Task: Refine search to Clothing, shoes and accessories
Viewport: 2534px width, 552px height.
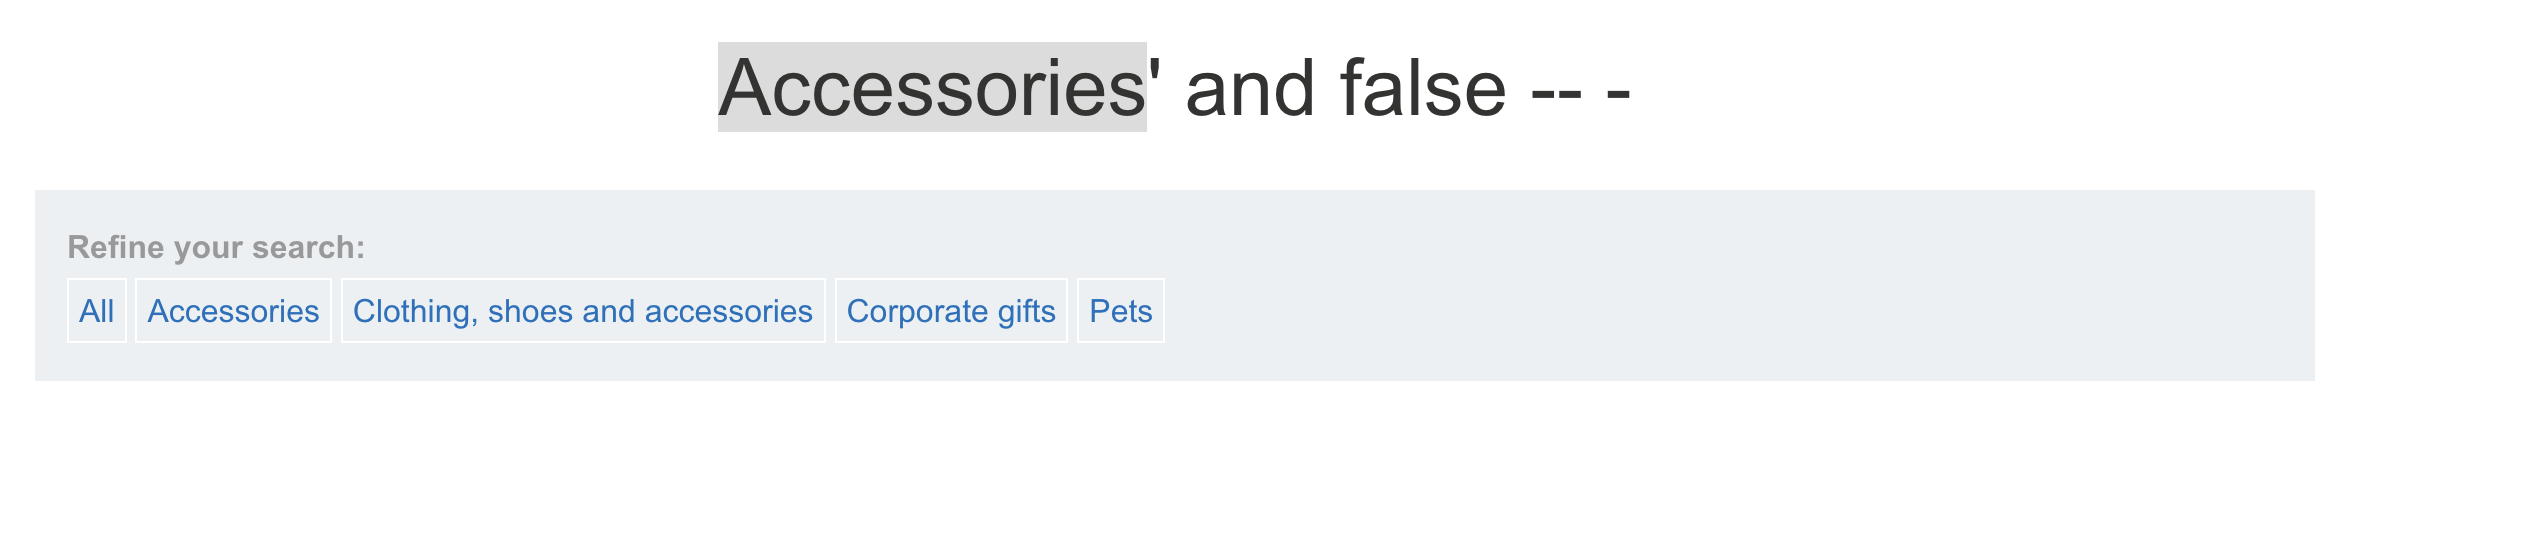Action: tap(582, 311)
